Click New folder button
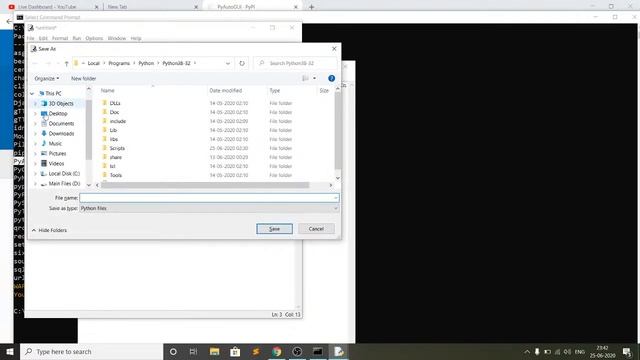The width and height of the screenshot is (640, 360). click(83, 78)
